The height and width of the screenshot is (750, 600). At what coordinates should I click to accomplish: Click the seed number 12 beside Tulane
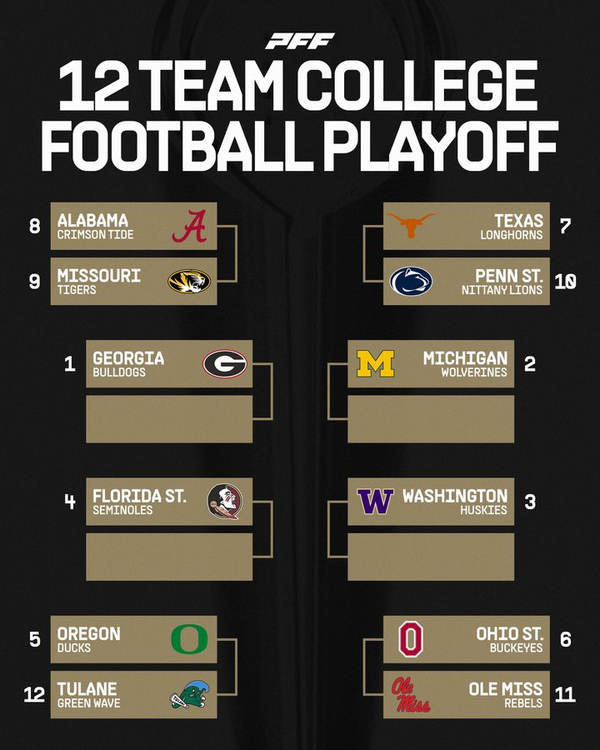click(34, 694)
